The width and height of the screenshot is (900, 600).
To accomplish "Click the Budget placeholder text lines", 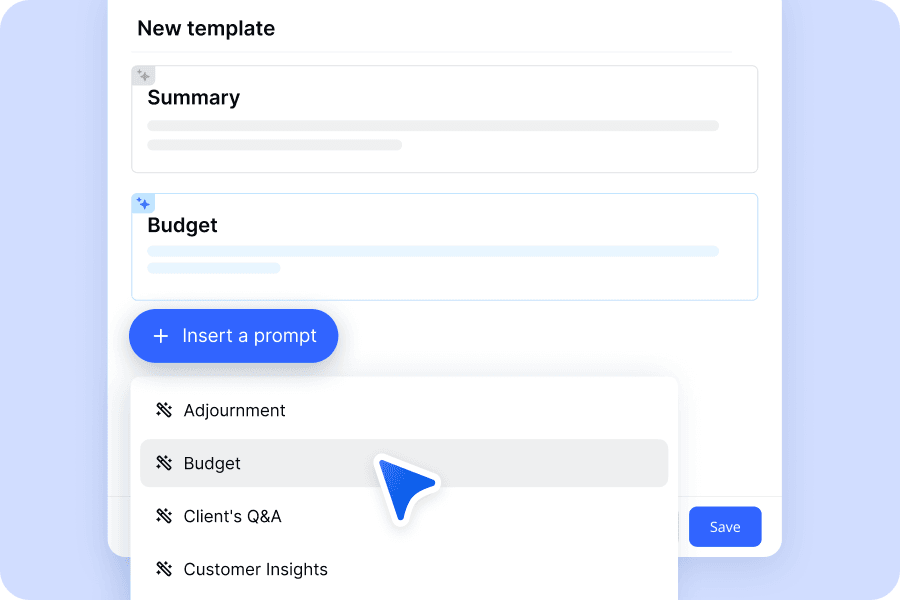I will tap(433, 260).
